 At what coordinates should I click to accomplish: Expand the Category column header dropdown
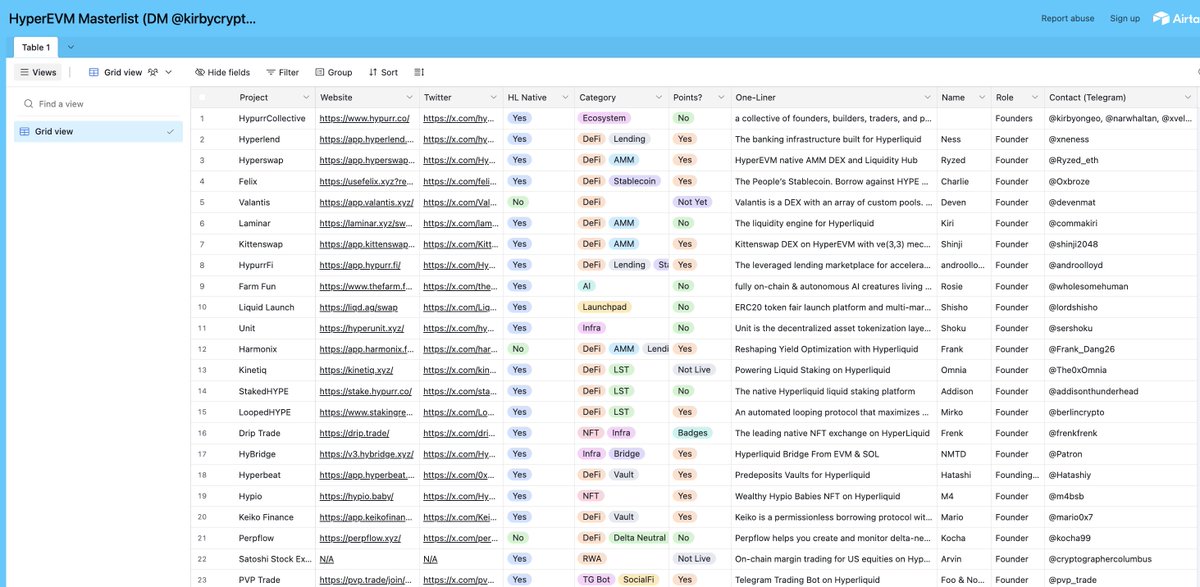click(659, 97)
